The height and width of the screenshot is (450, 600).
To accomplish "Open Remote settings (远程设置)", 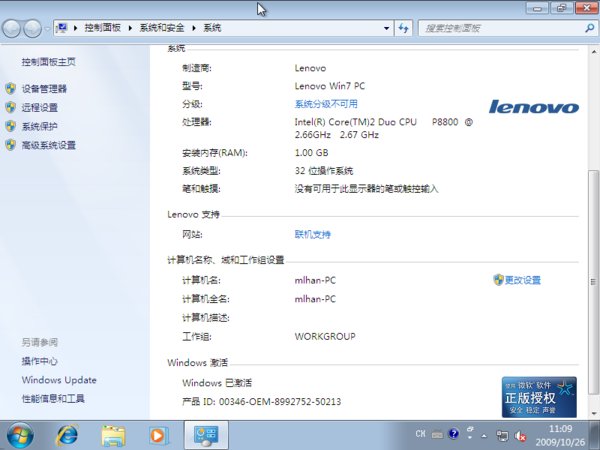I will pyautogui.click(x=40, y=108).
